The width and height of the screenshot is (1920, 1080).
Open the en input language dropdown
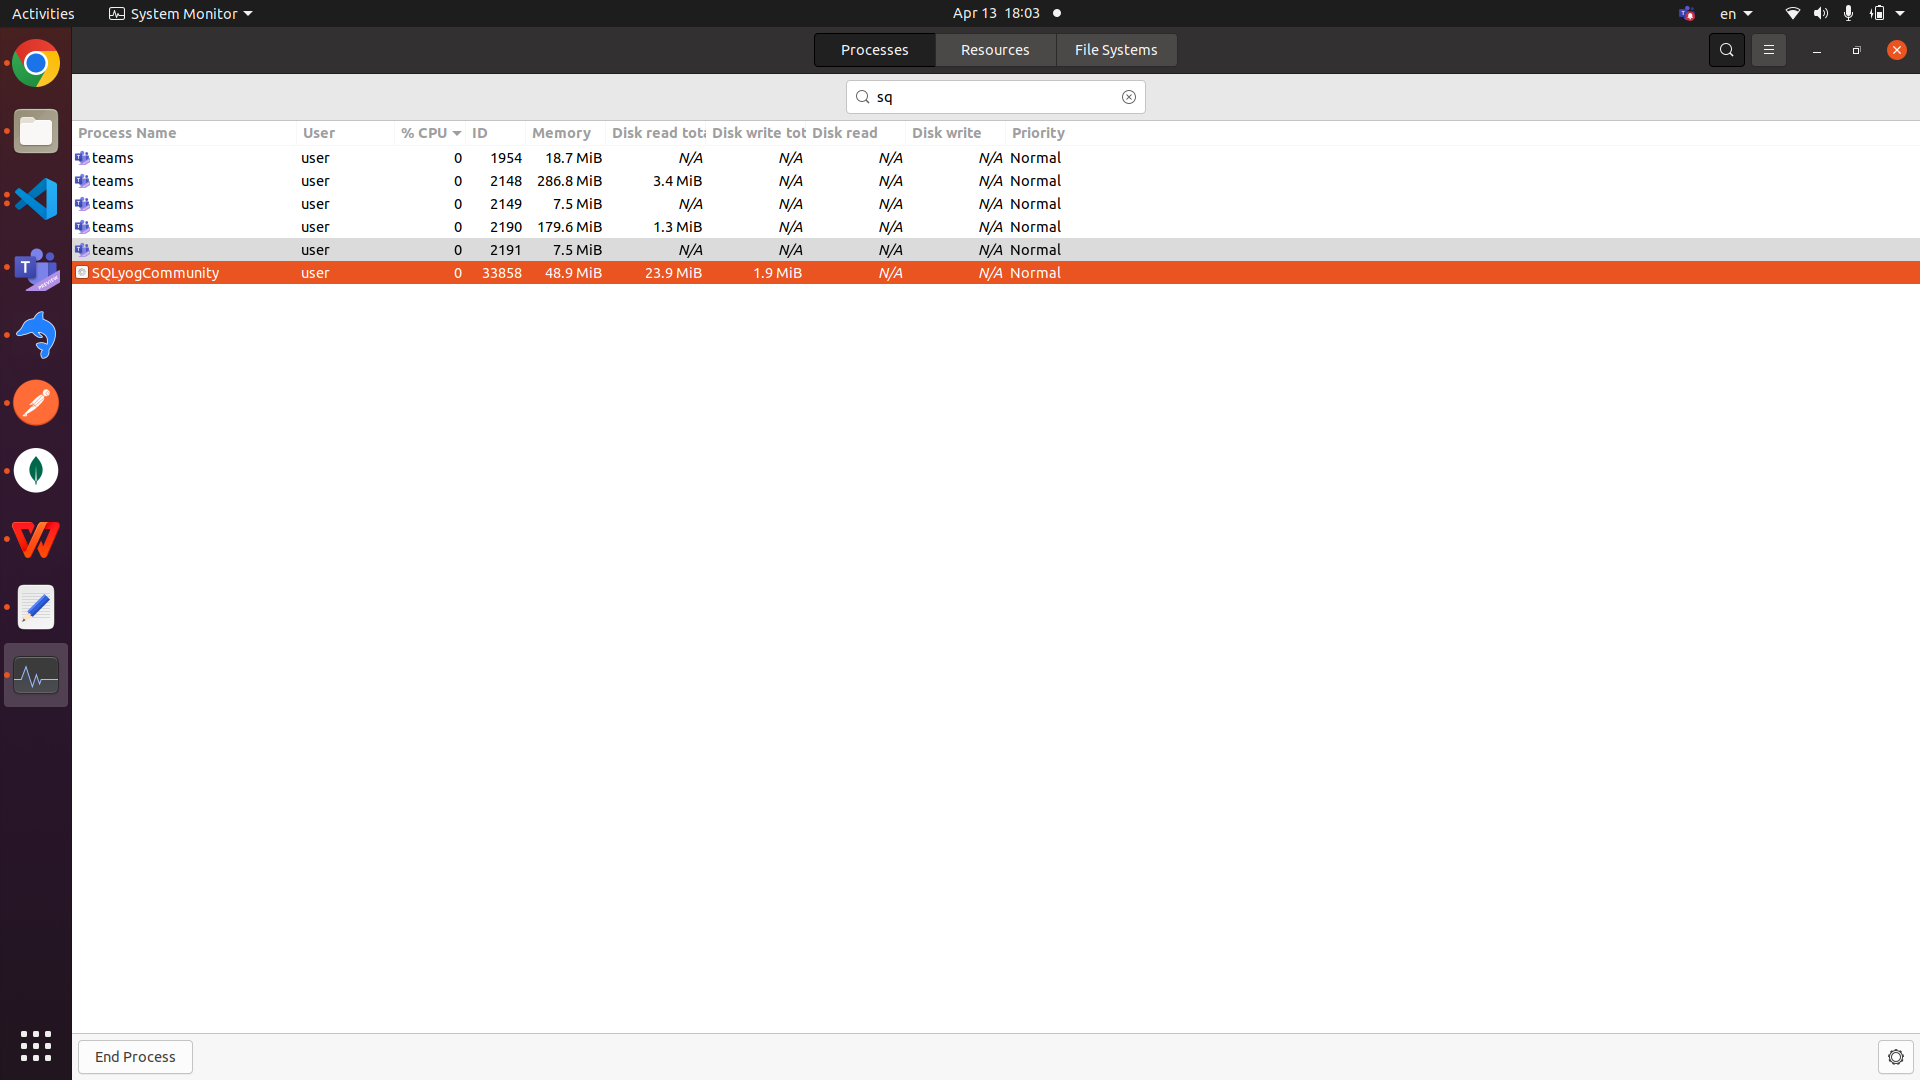coord(1736,14)
